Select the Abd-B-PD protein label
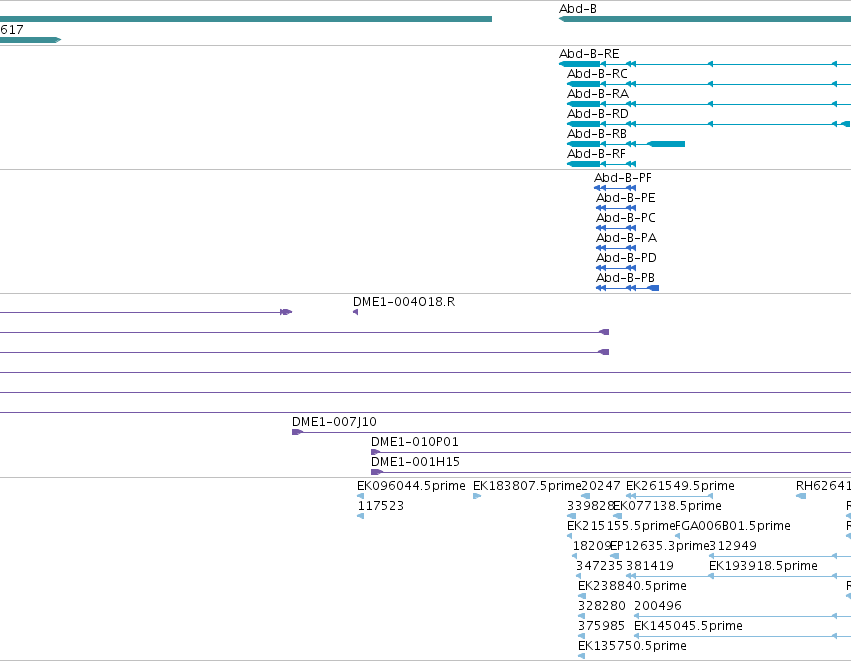This screenshot has width=851, height=661. click(626, 258)
